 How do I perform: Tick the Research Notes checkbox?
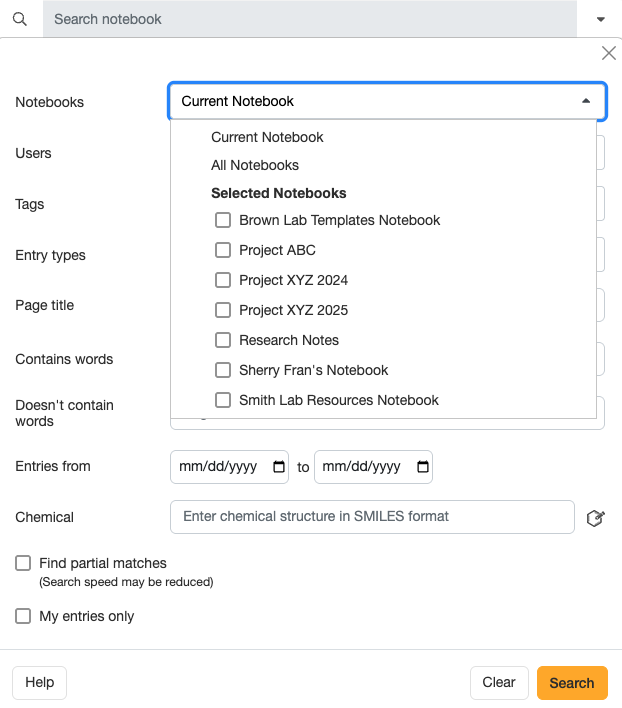(x=223, y=340)
